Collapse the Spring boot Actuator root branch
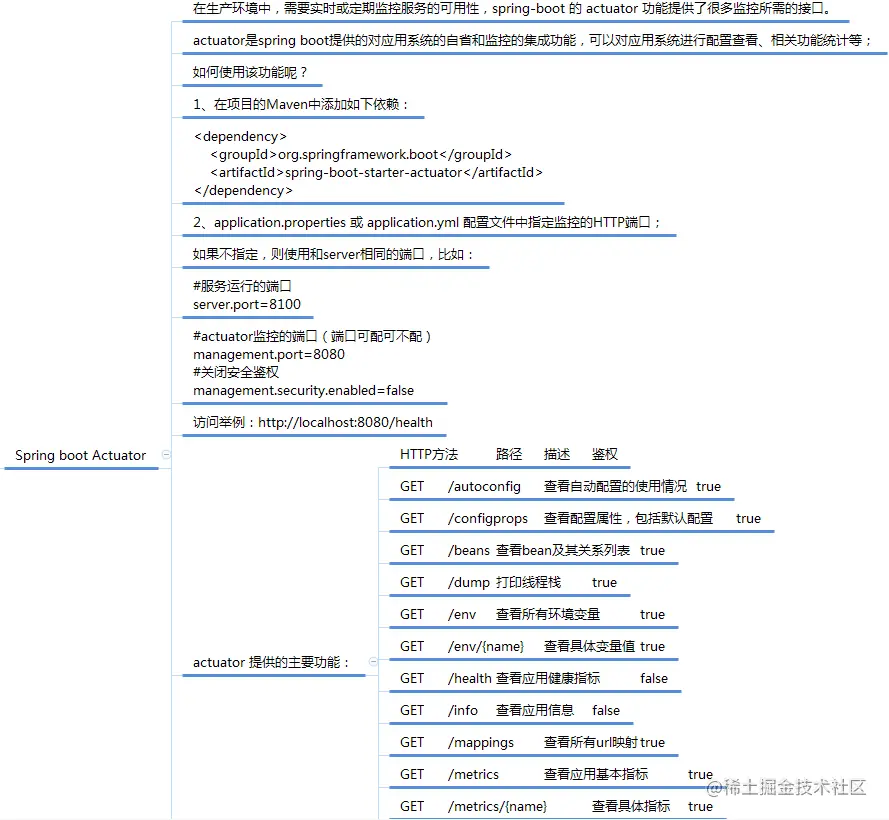 [168, 455]
